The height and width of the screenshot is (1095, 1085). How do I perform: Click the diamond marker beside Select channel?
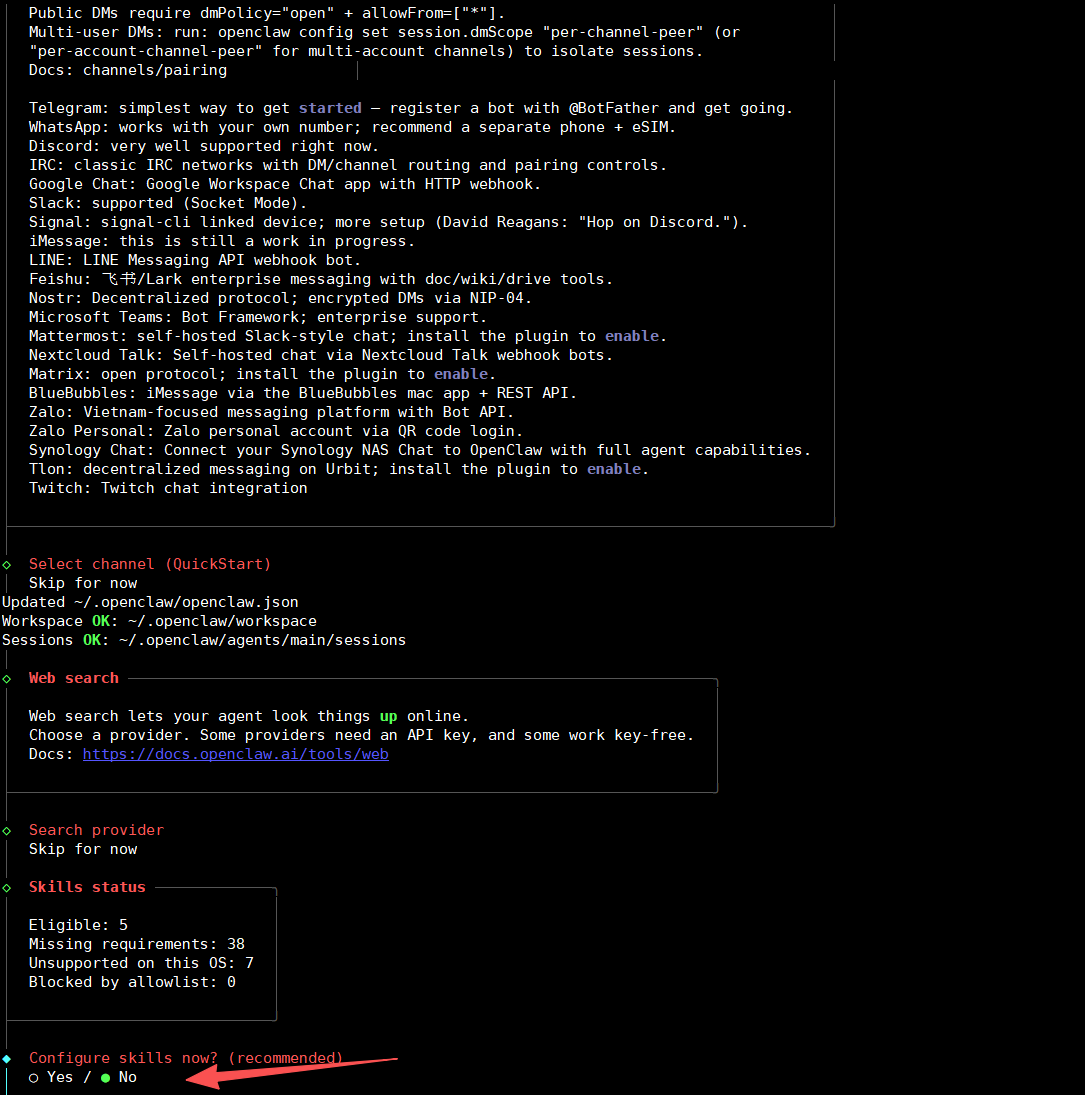coord(7,565)
